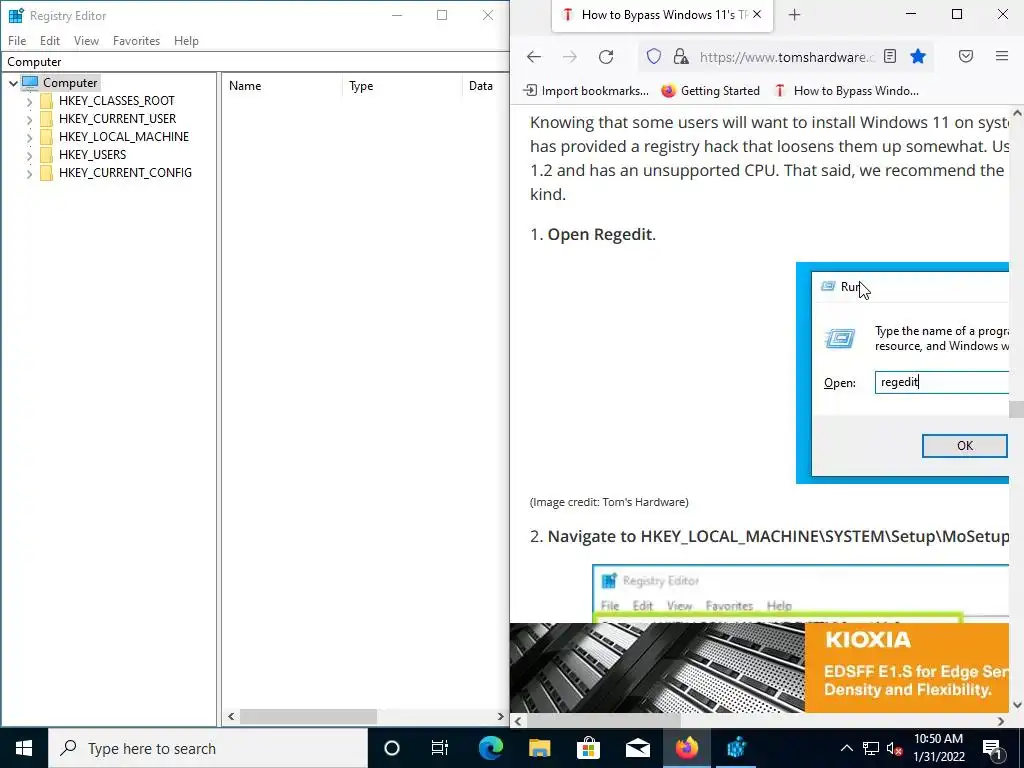Viewport: 1024px width, 768px height.
Task: Go back with Firefox back arrow
Action: (534, 57)
